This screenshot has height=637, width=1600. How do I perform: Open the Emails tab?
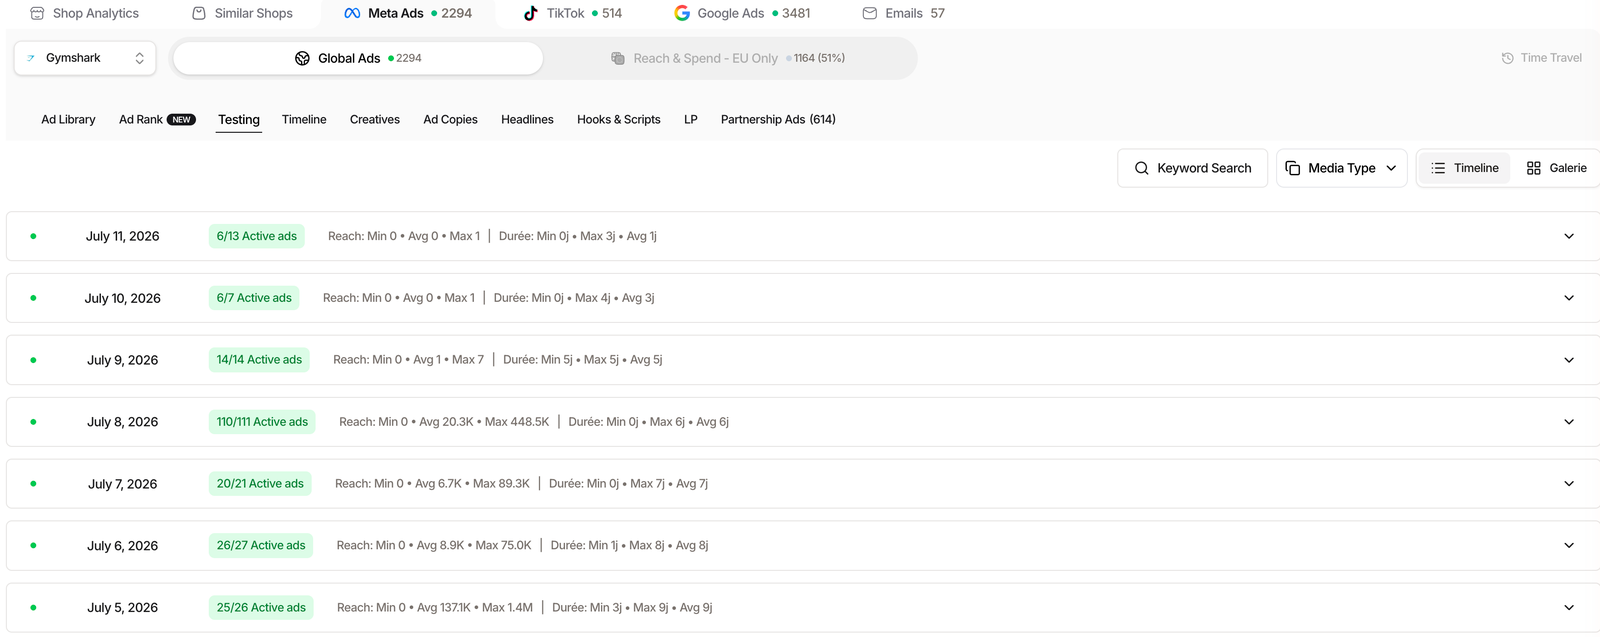coord(903,13)
